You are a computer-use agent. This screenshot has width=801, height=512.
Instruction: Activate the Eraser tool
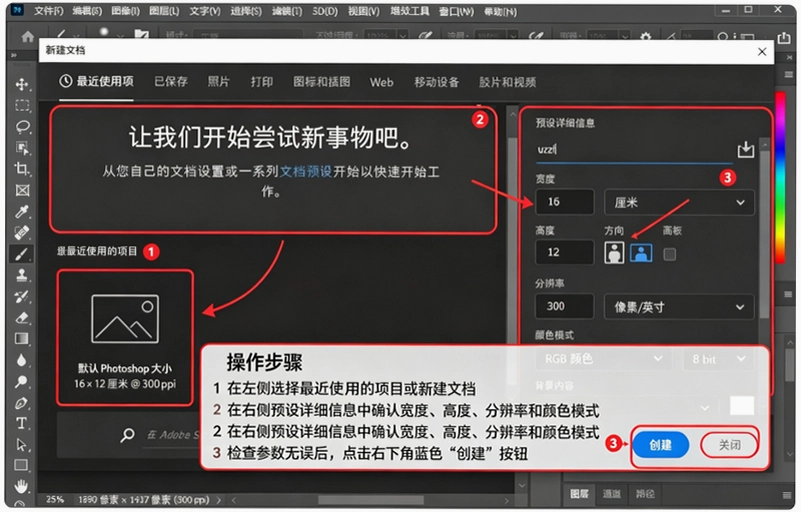pyautogui.click(x=22, y=318)
